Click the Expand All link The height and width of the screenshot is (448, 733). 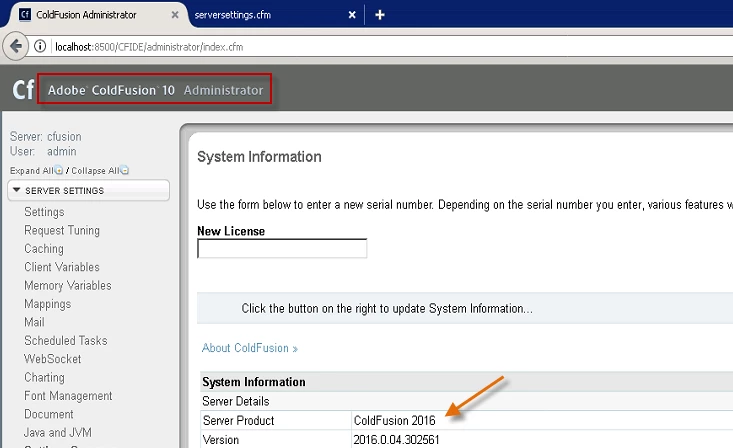click(x=31, y=171)
